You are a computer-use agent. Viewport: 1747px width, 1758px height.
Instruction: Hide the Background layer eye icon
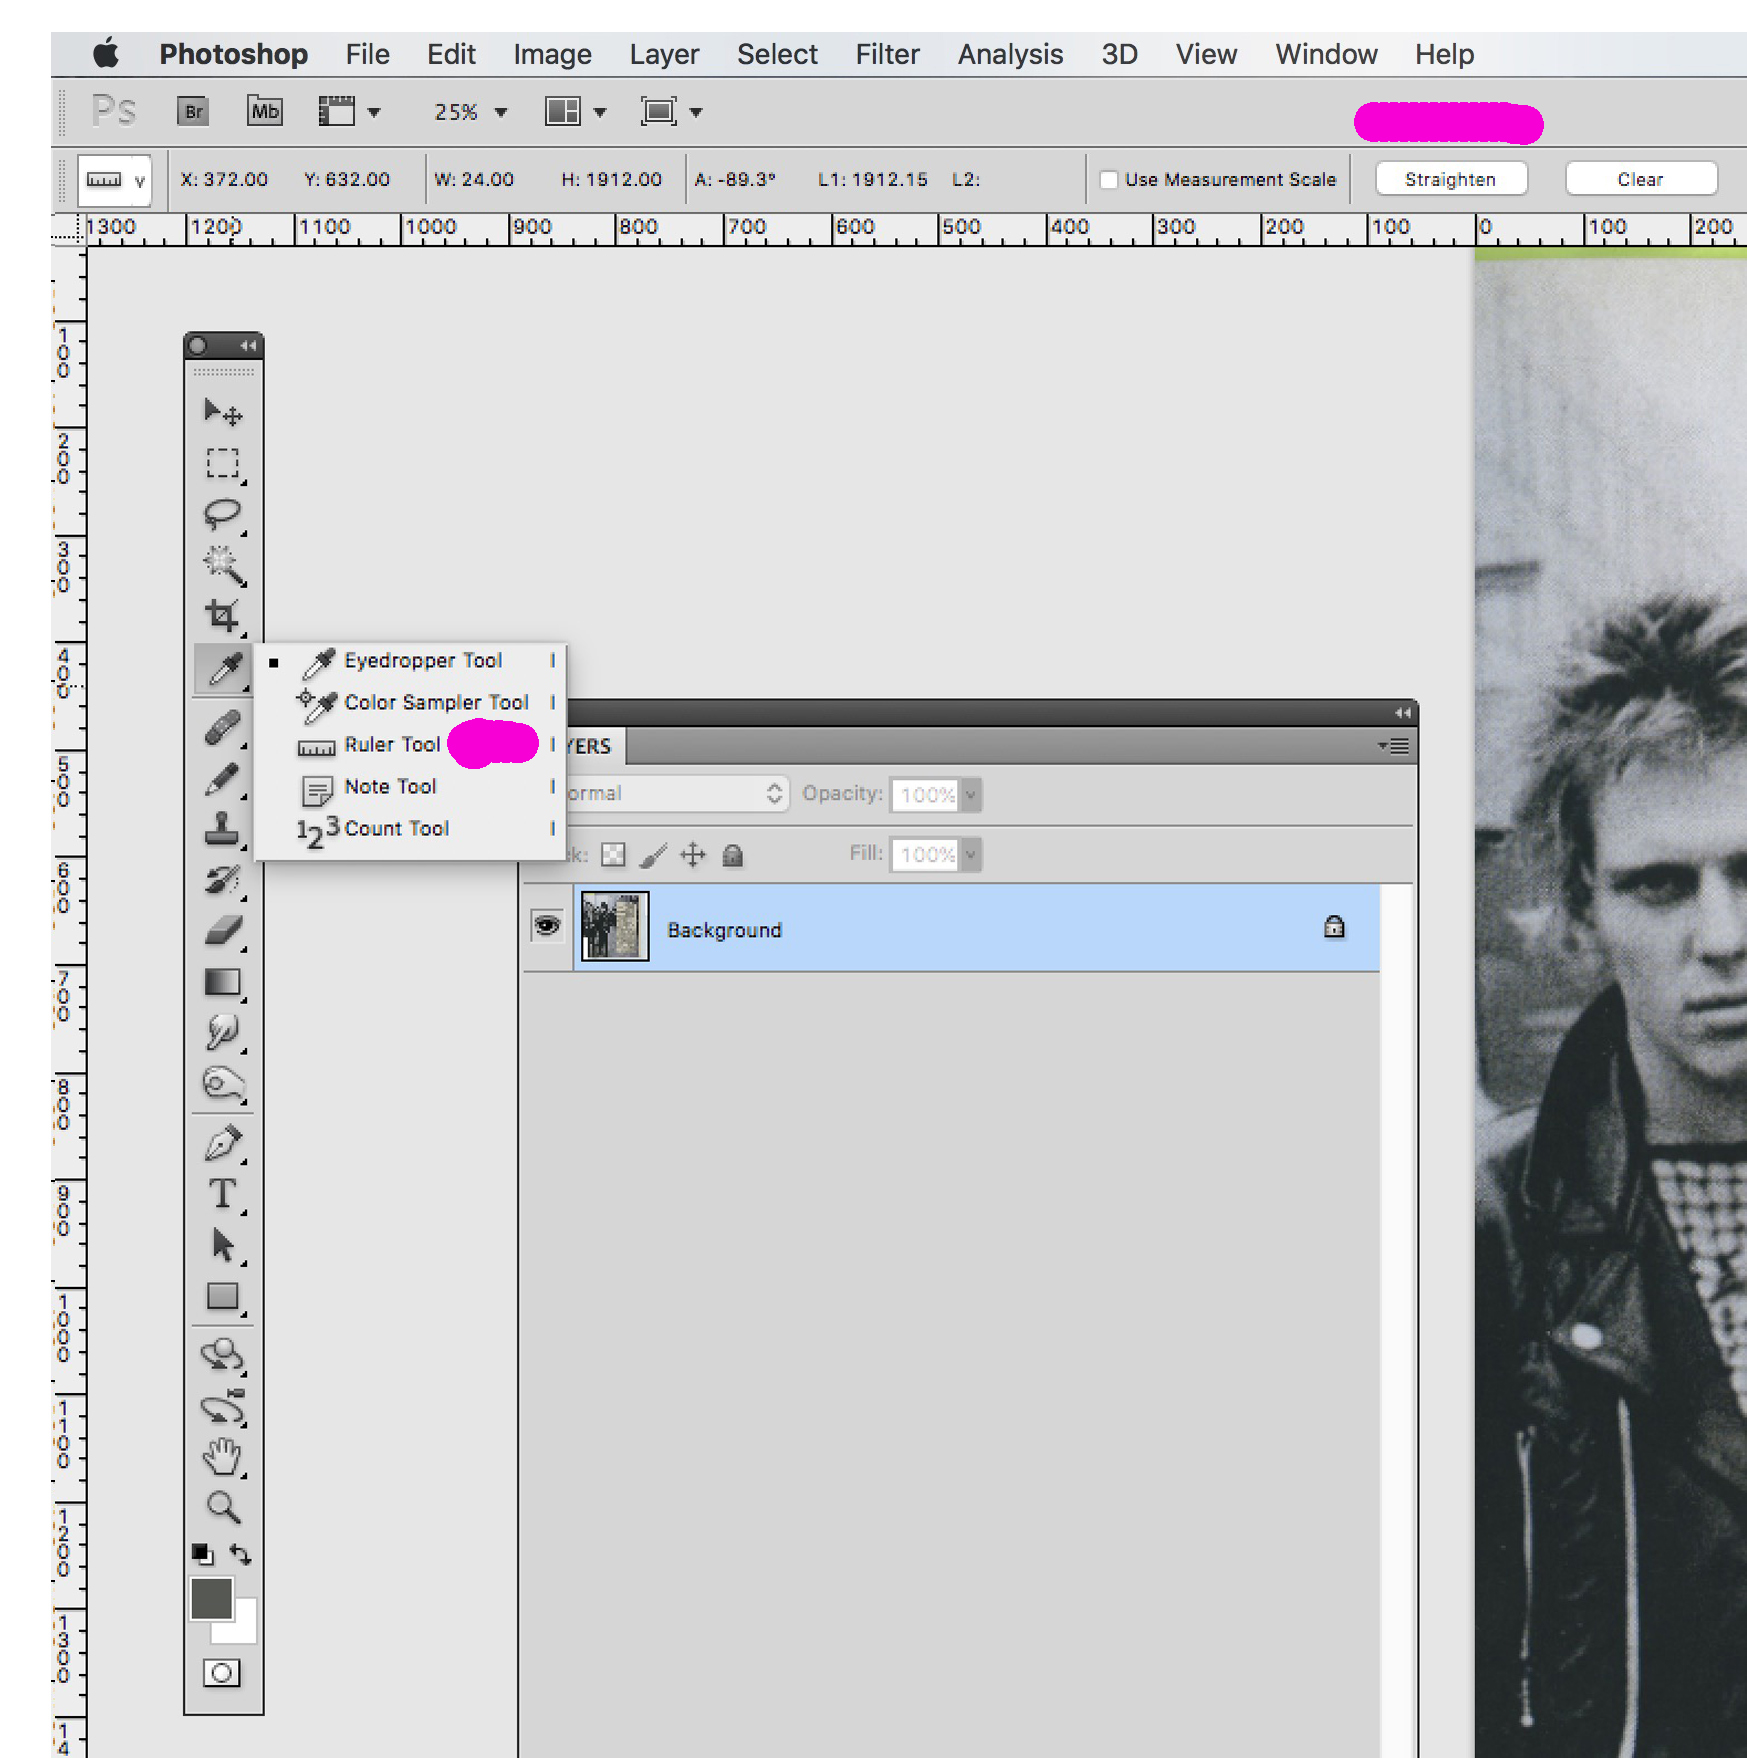pyautogui.click(x=546, y=926)
